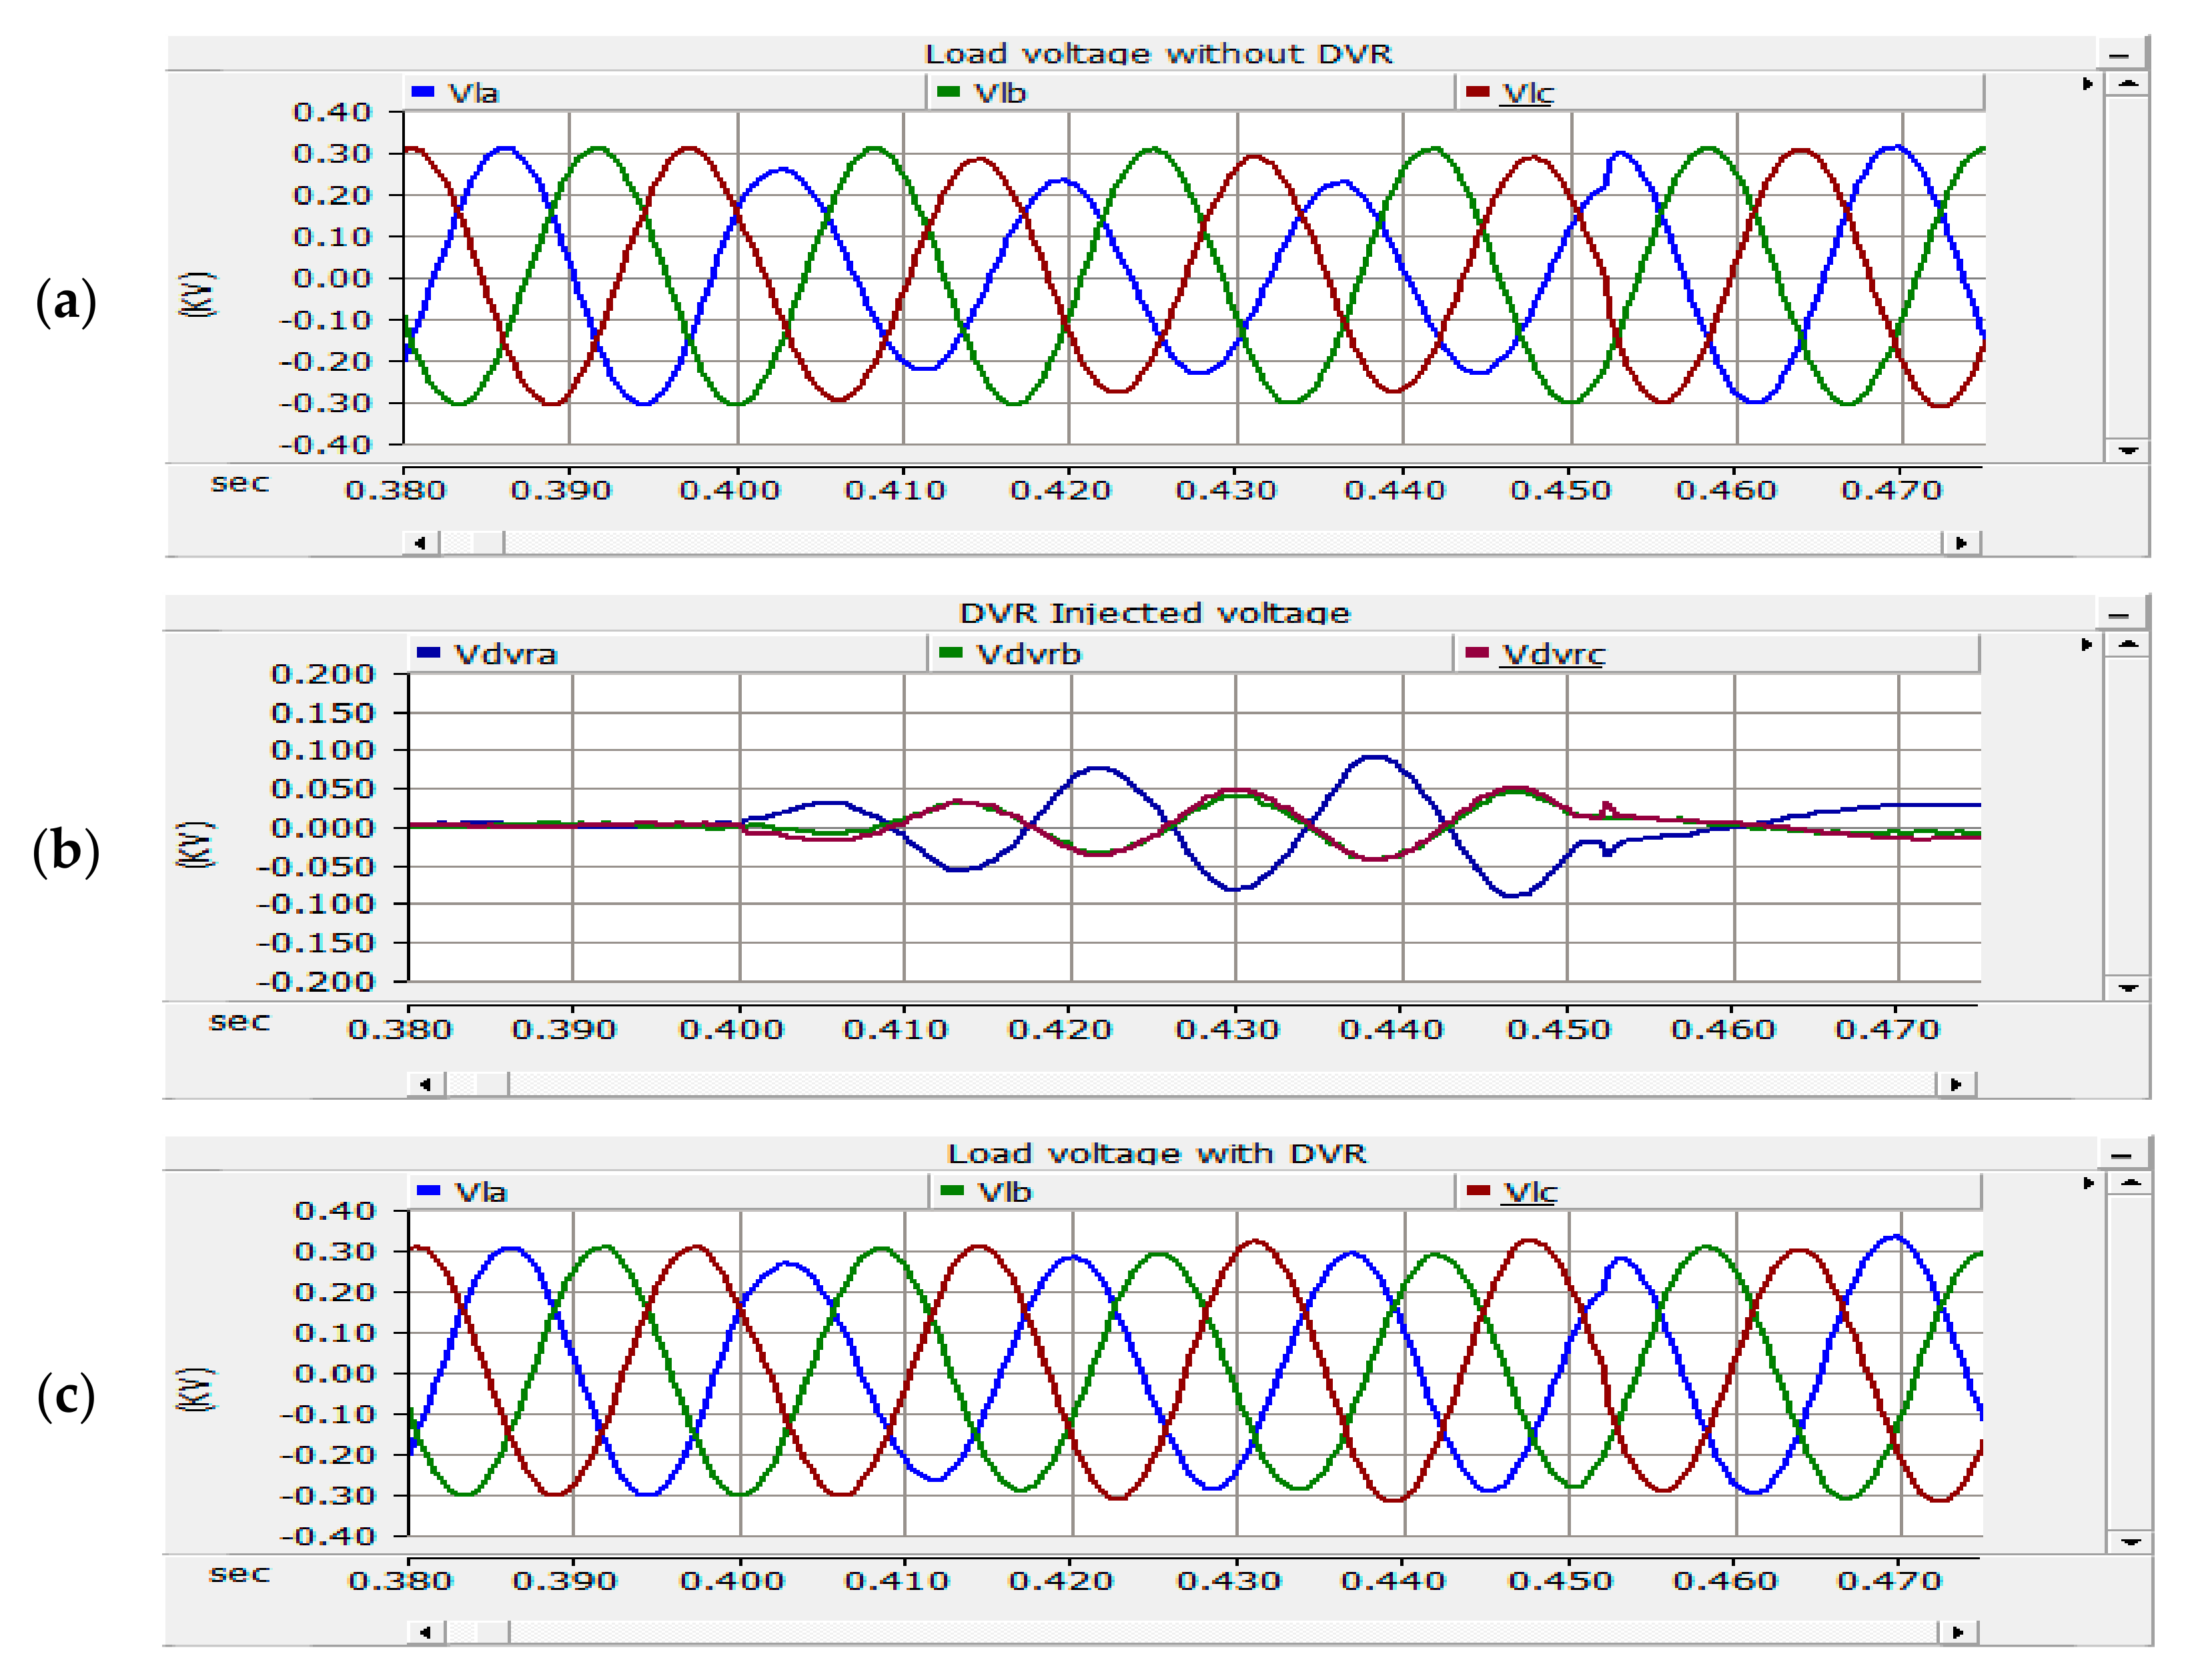Click 'Load voltage with DVR' title bar
2190x1680 pixels.
click(1156, 1153)
